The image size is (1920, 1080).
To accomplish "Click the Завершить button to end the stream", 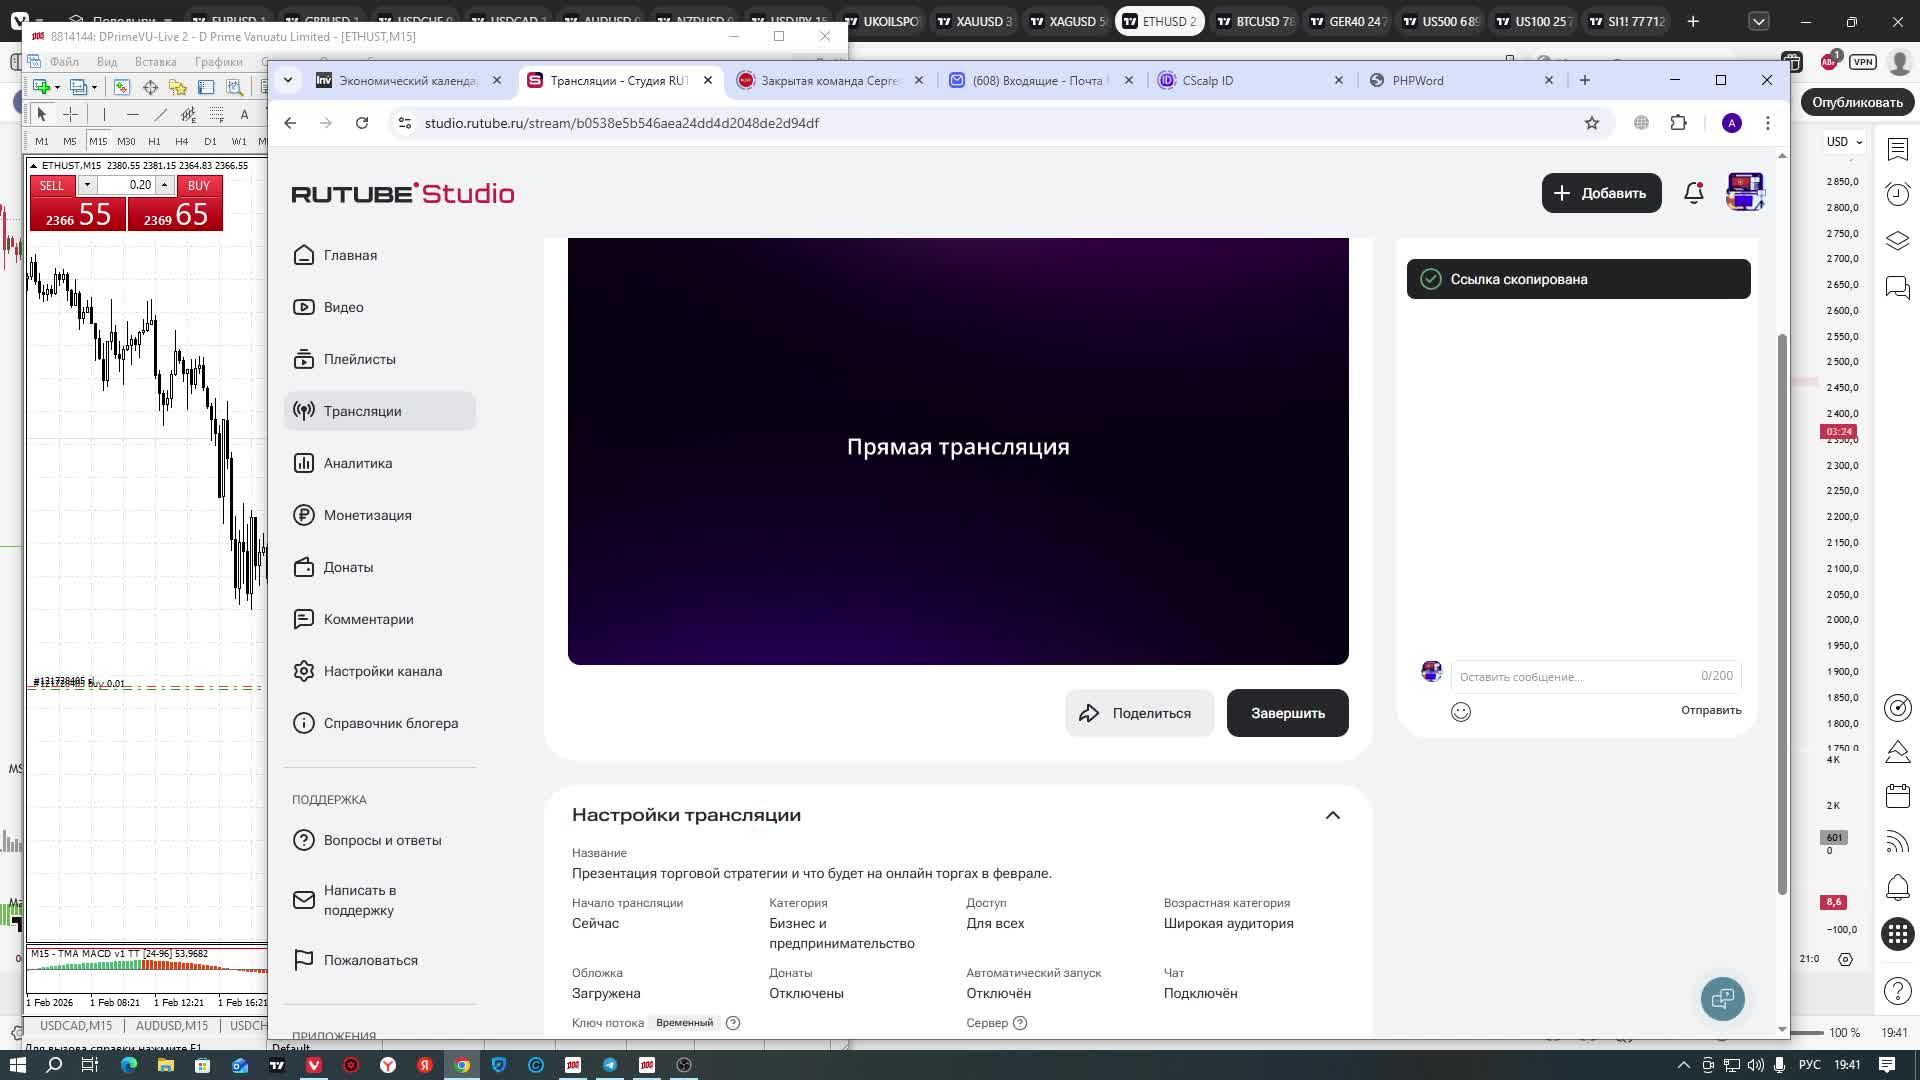I will (1287, 712).
